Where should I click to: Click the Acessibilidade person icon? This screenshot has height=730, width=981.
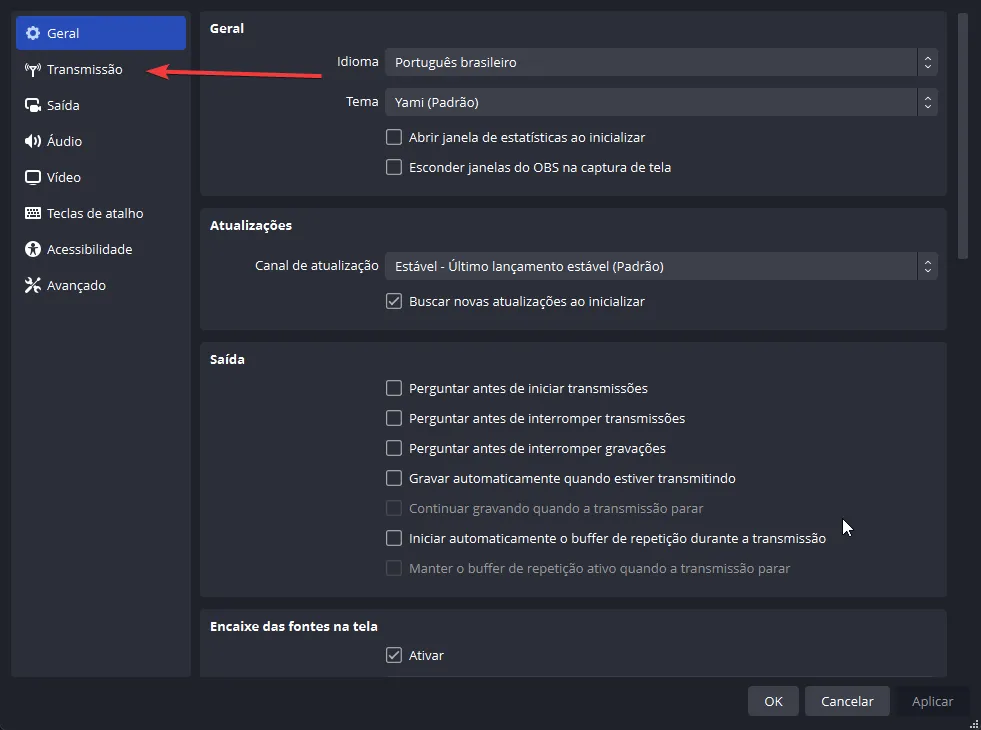click(x=33, y=249)
